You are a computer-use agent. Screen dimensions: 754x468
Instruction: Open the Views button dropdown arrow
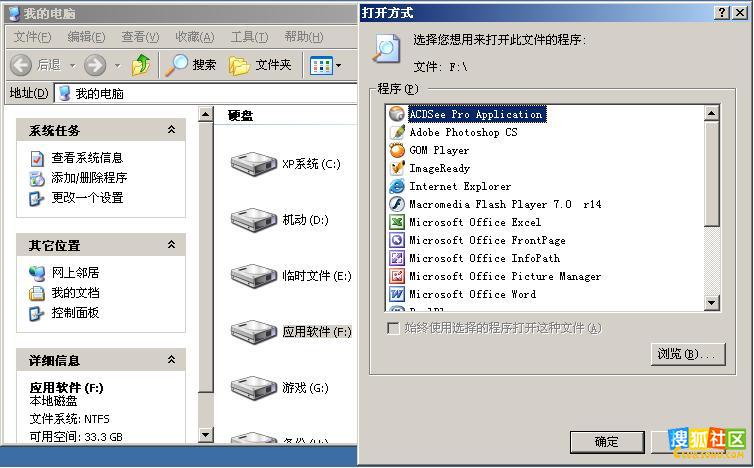click(338, 65)
